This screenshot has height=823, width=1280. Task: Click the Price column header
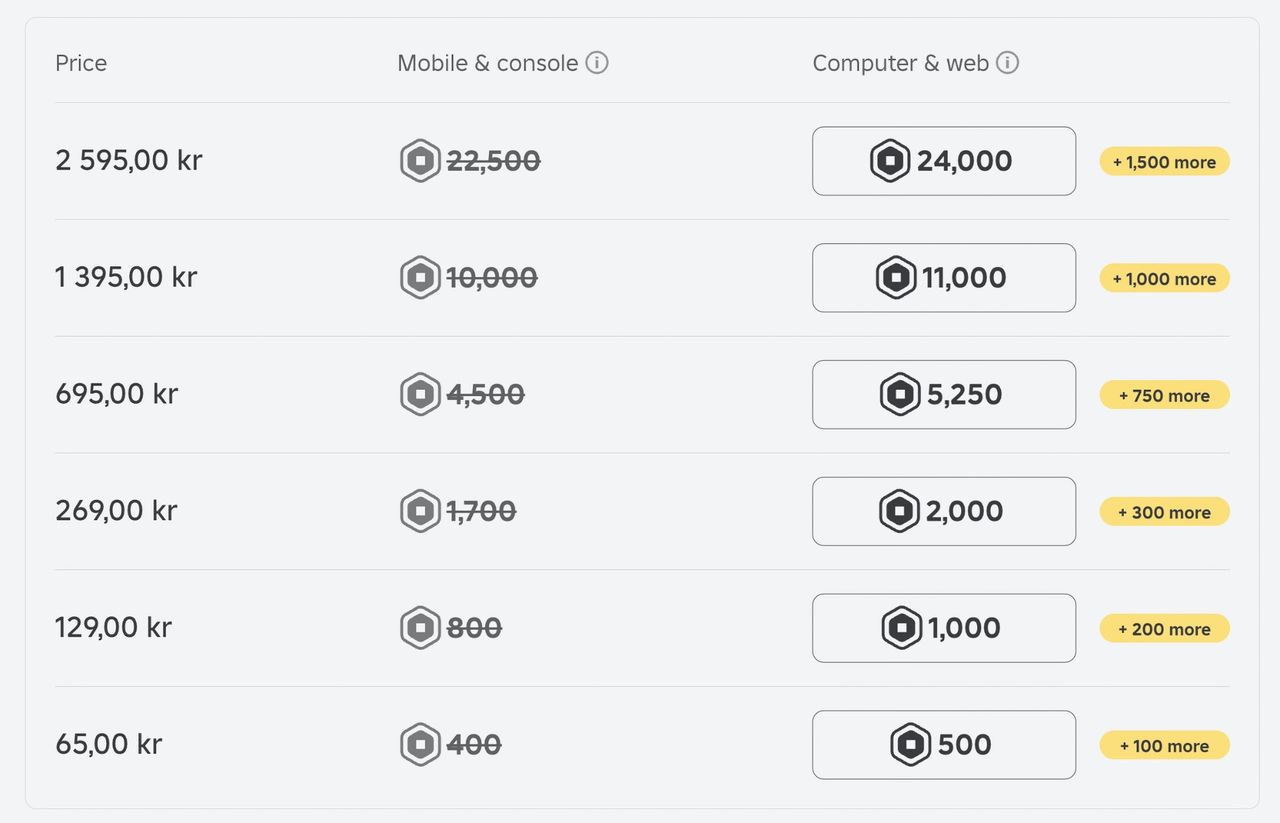coord(81,63)
